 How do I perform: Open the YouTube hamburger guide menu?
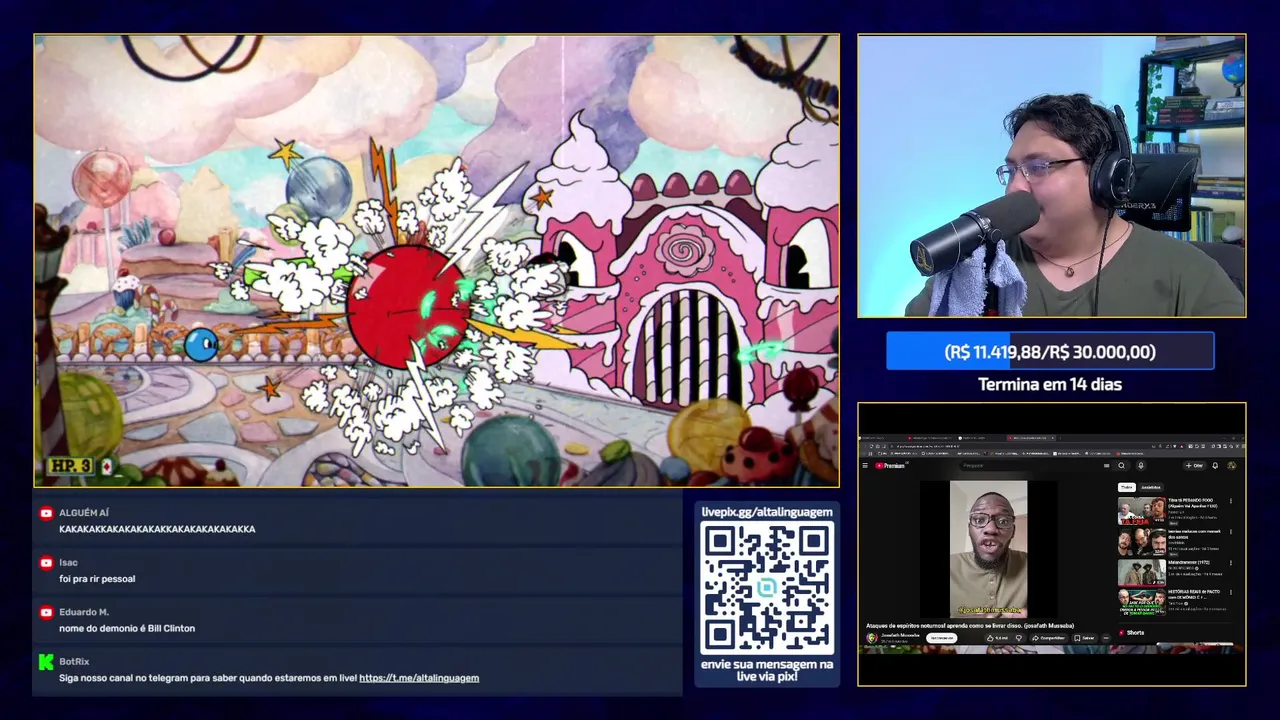click(865, 466)
